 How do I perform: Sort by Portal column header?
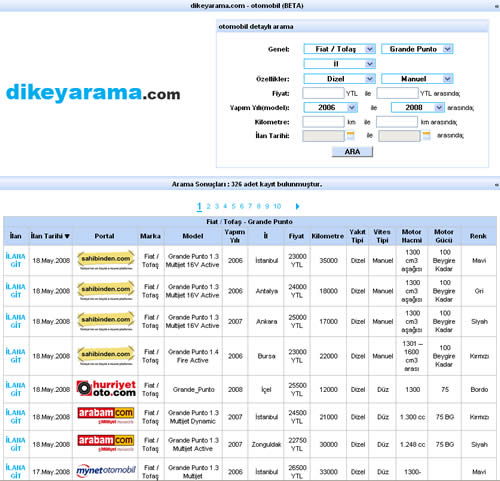point(104,236)
